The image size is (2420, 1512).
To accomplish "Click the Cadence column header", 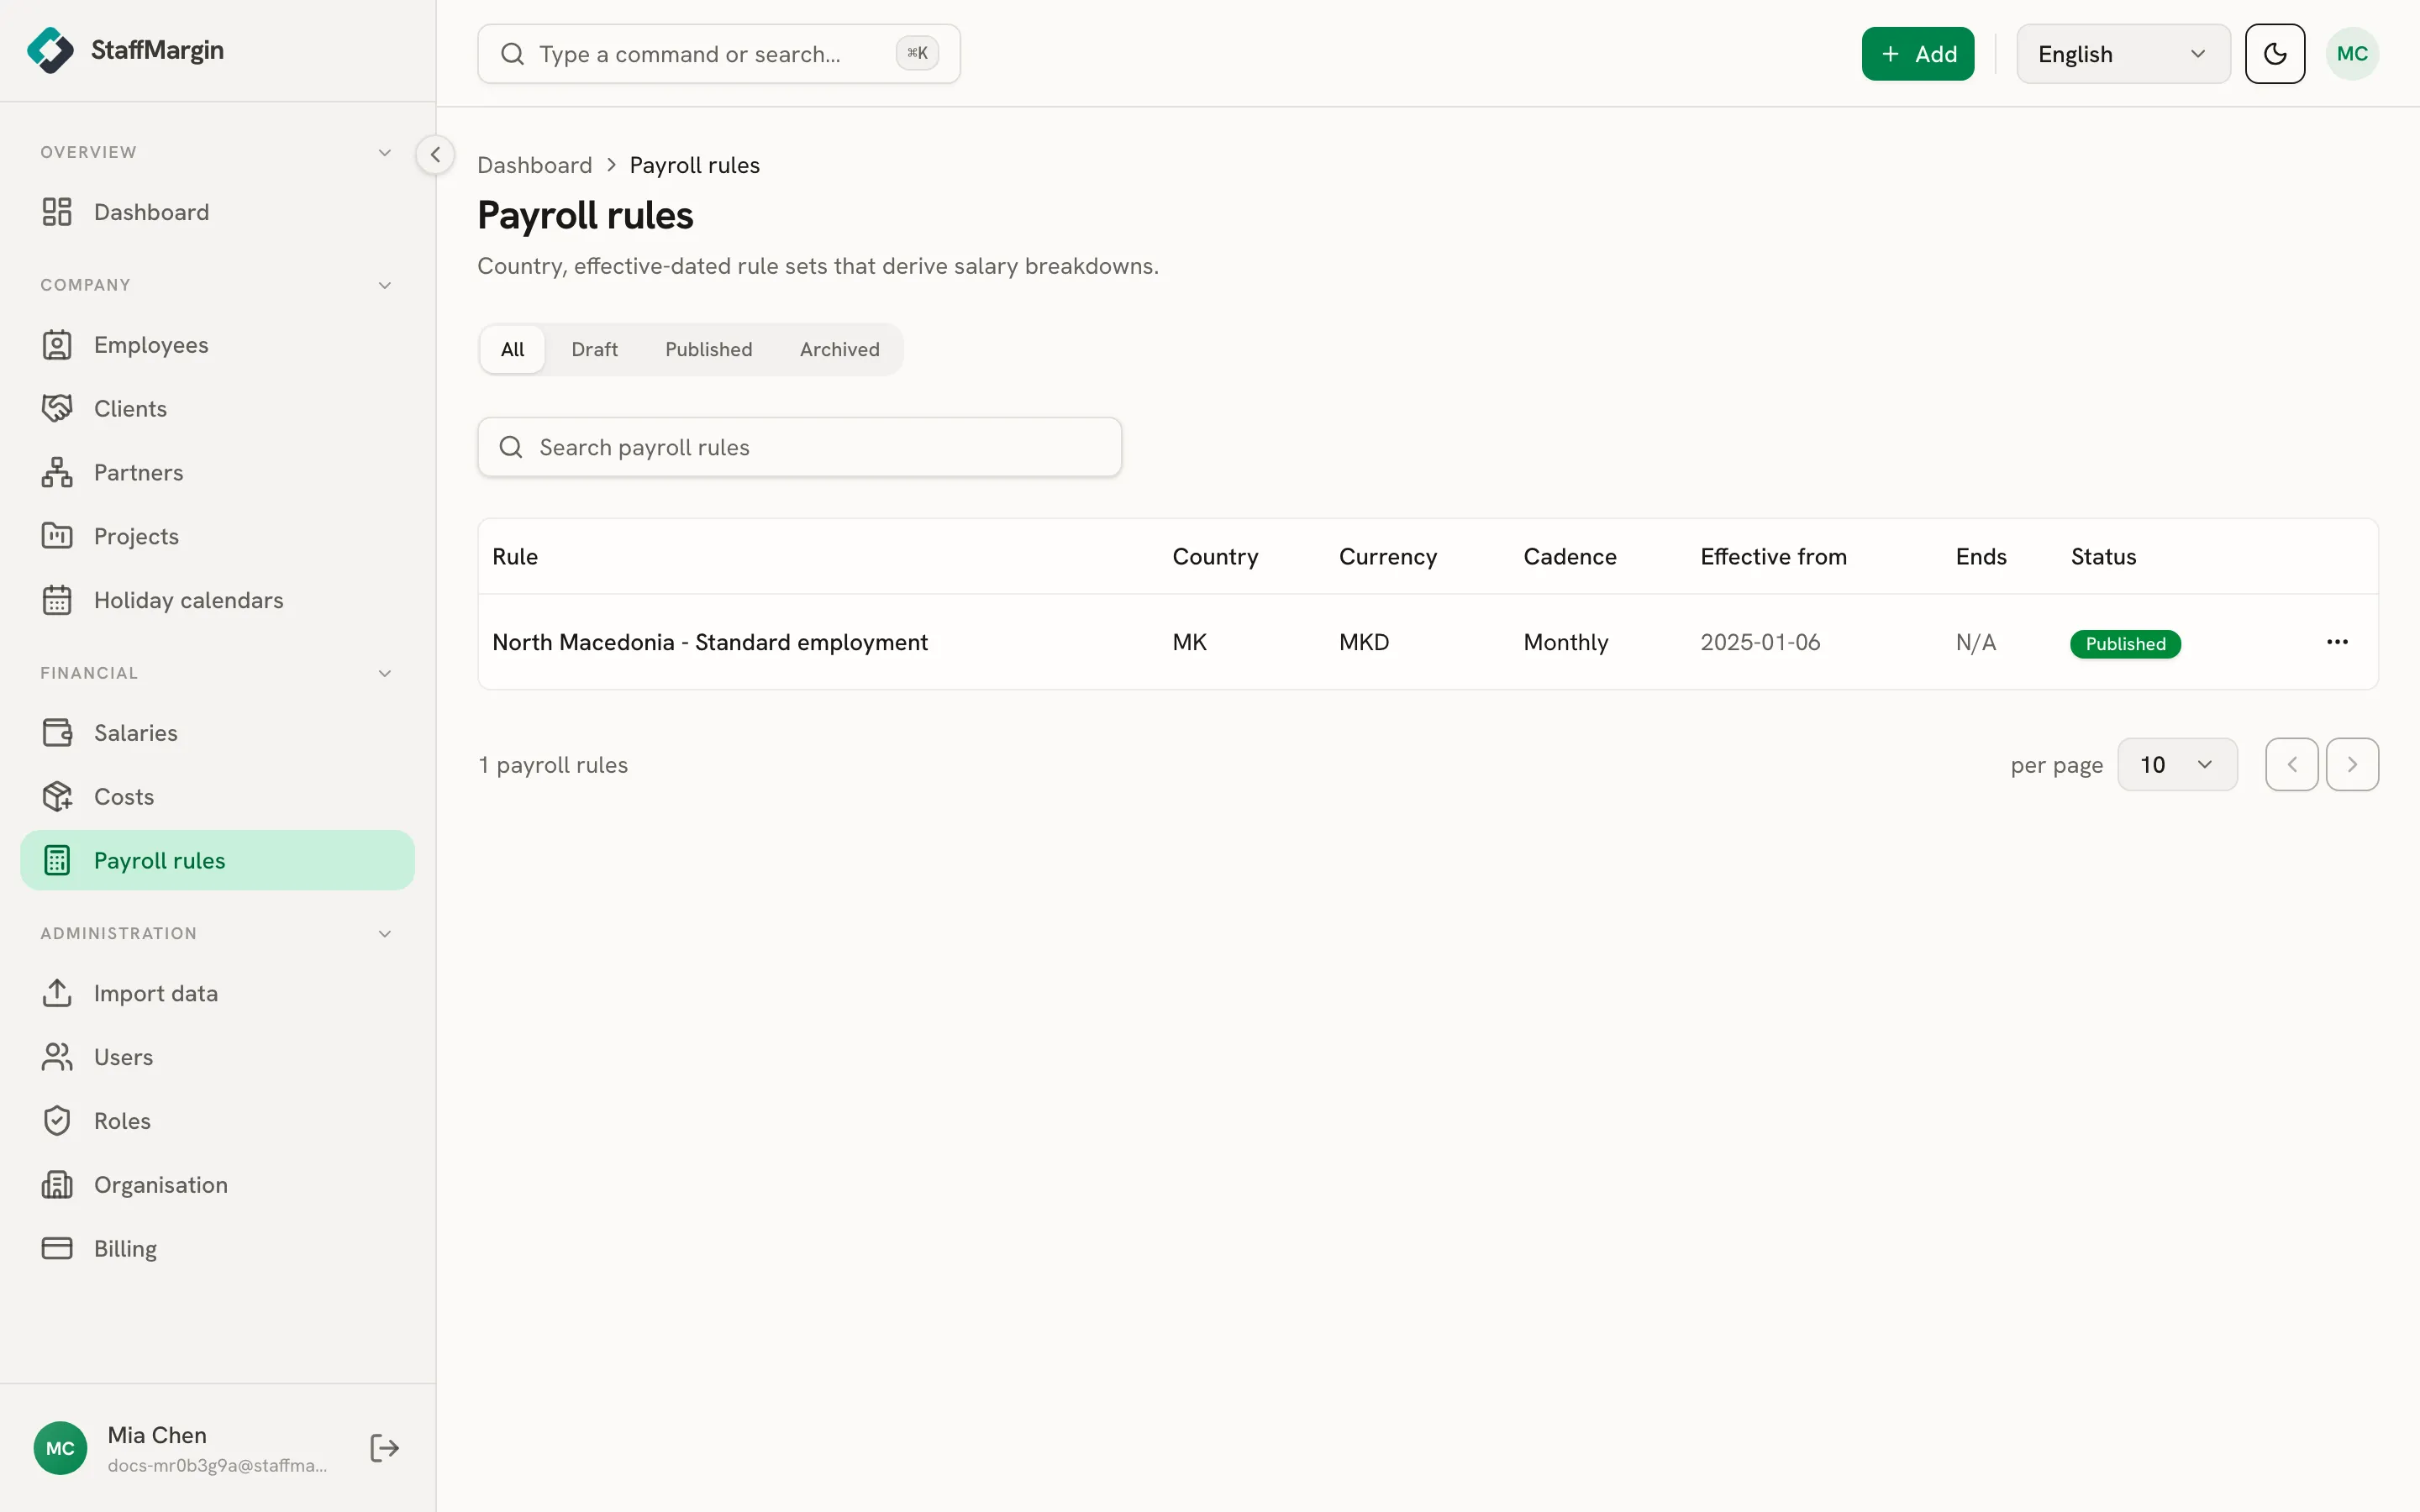I will 1569,557.
